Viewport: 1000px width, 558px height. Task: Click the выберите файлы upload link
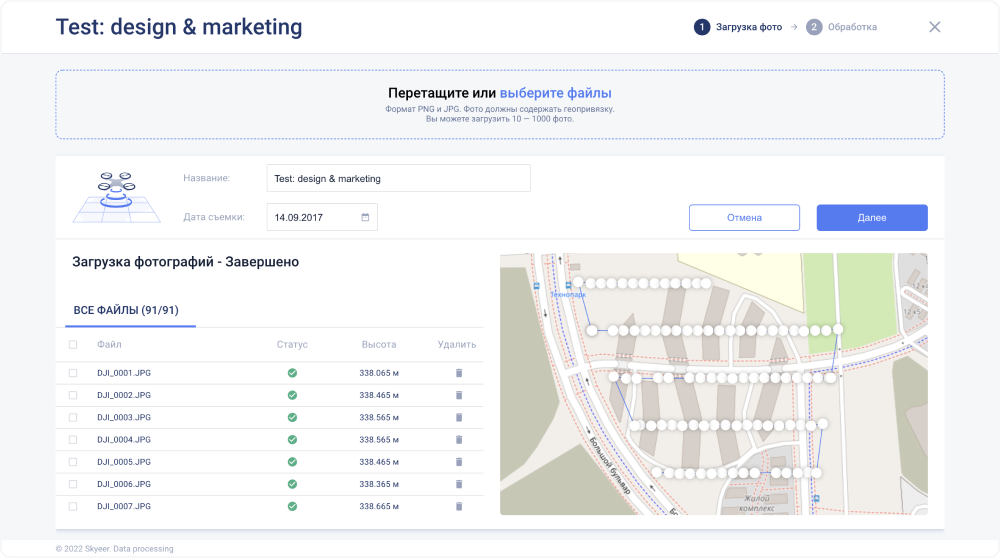pos(555,93)
